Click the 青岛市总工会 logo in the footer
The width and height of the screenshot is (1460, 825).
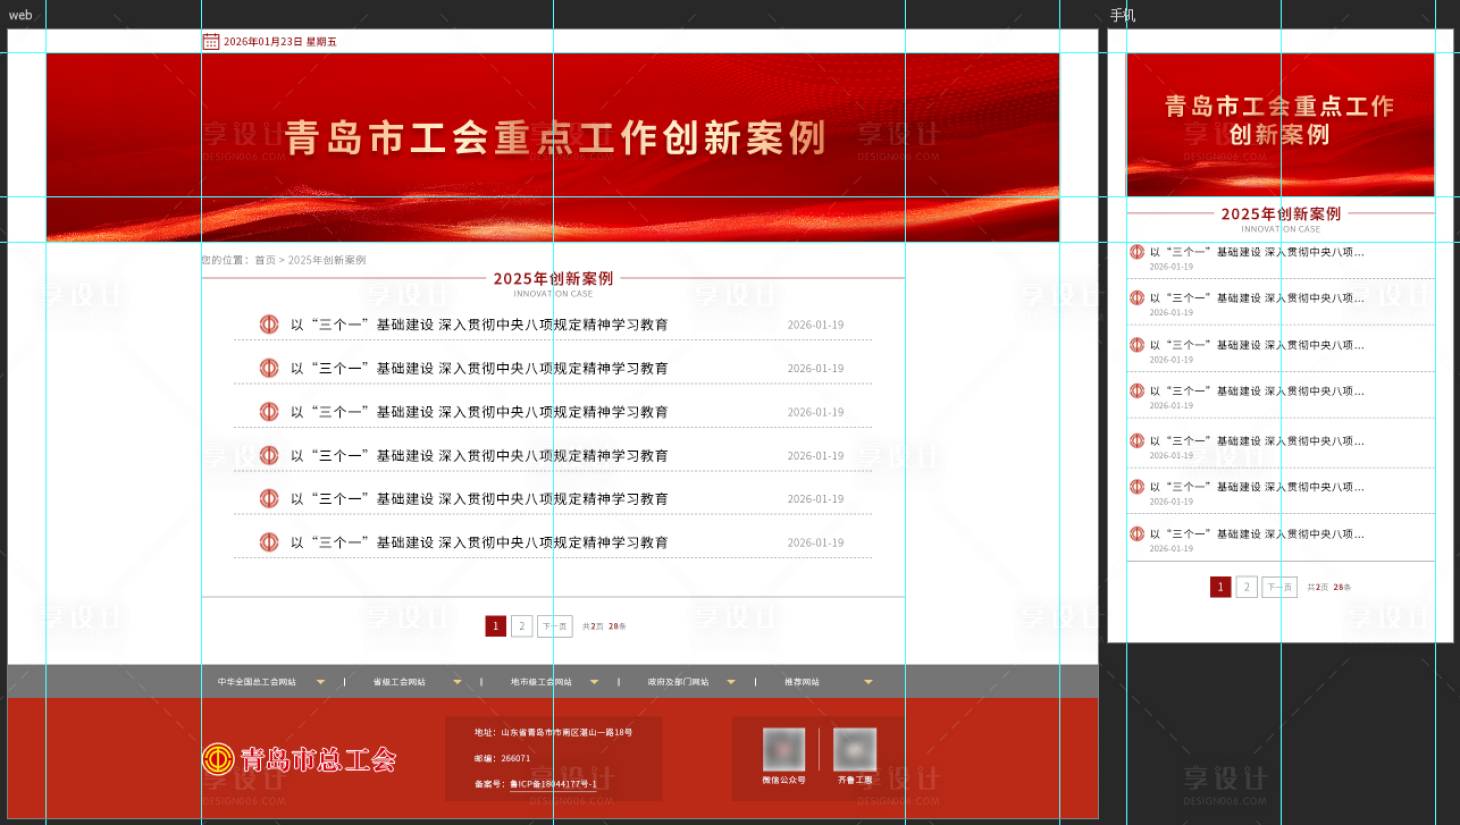[x=300, y=759]
